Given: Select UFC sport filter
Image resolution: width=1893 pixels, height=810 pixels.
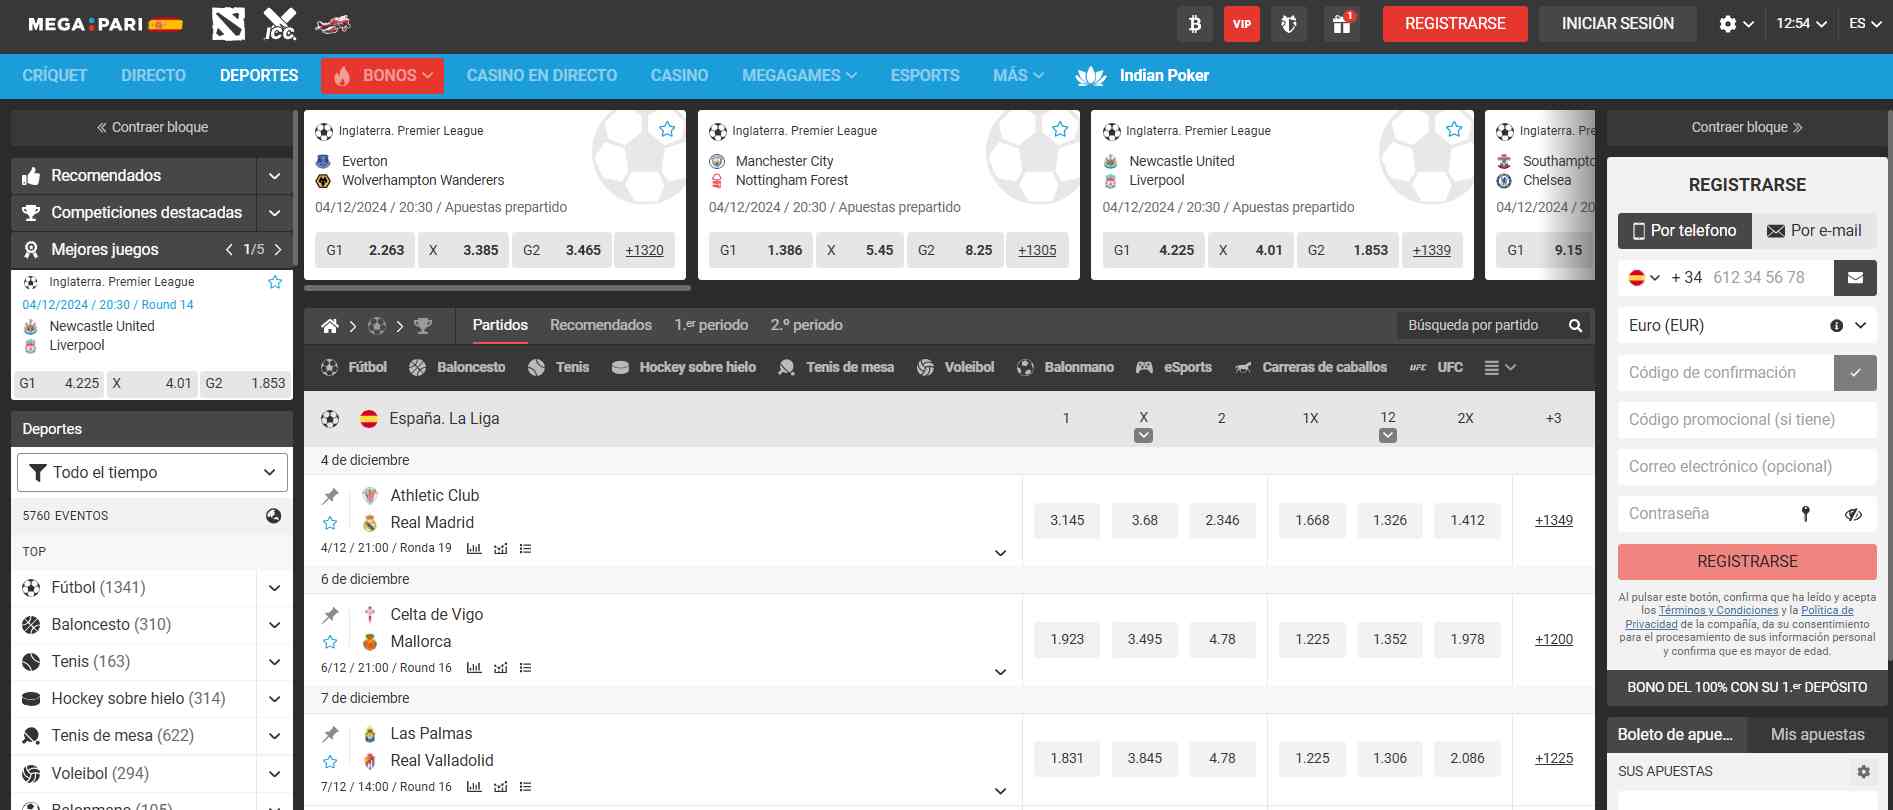Looking at the screenshot, I should pos(1436,368).
